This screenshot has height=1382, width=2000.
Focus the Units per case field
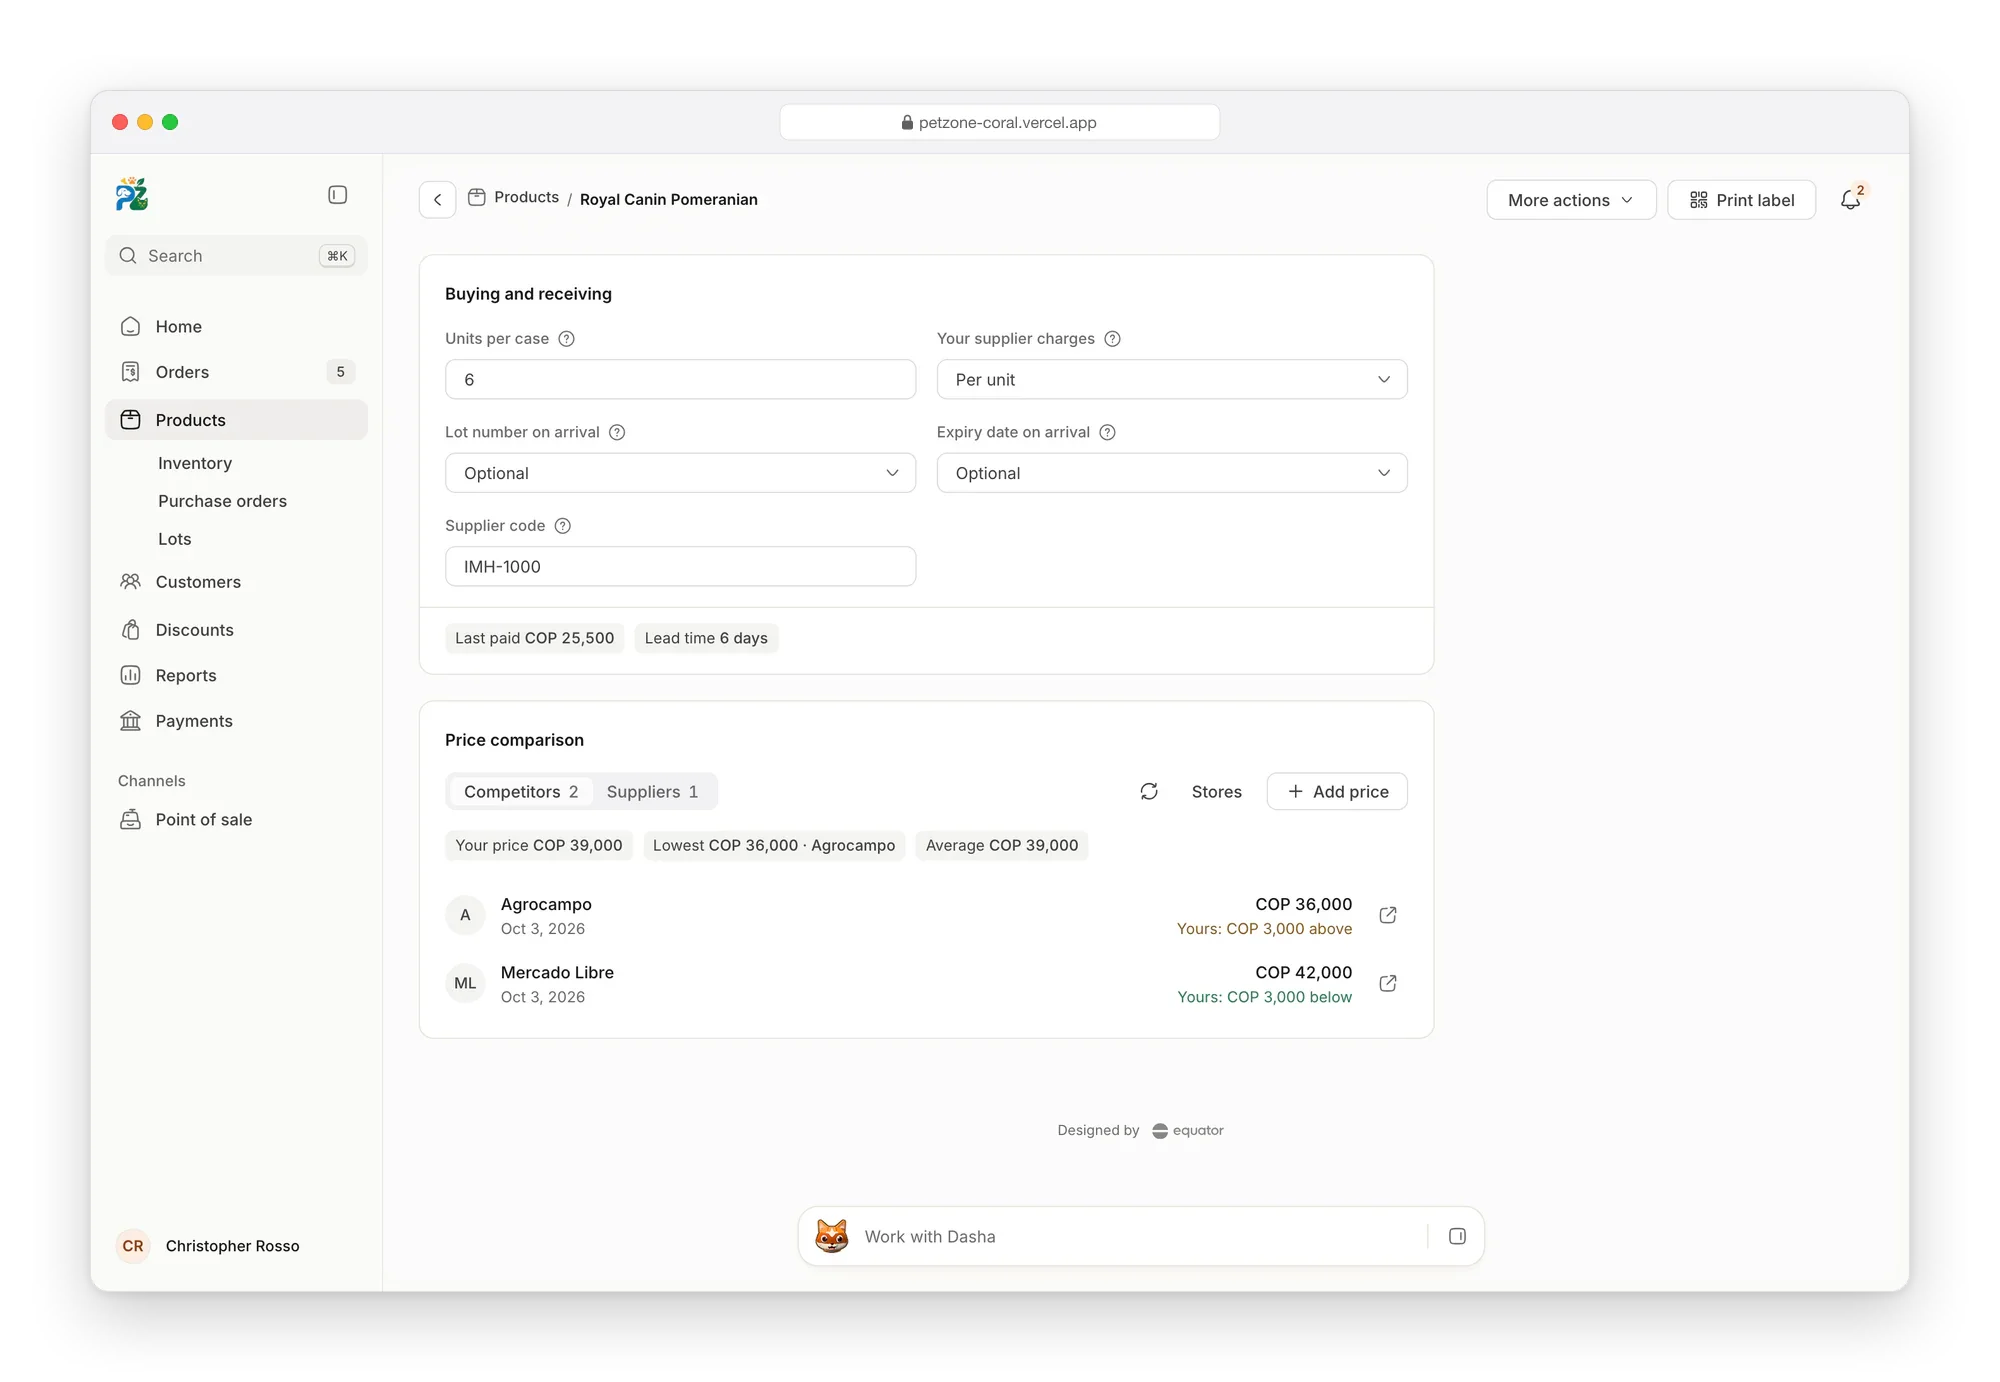tap(680, 379)
